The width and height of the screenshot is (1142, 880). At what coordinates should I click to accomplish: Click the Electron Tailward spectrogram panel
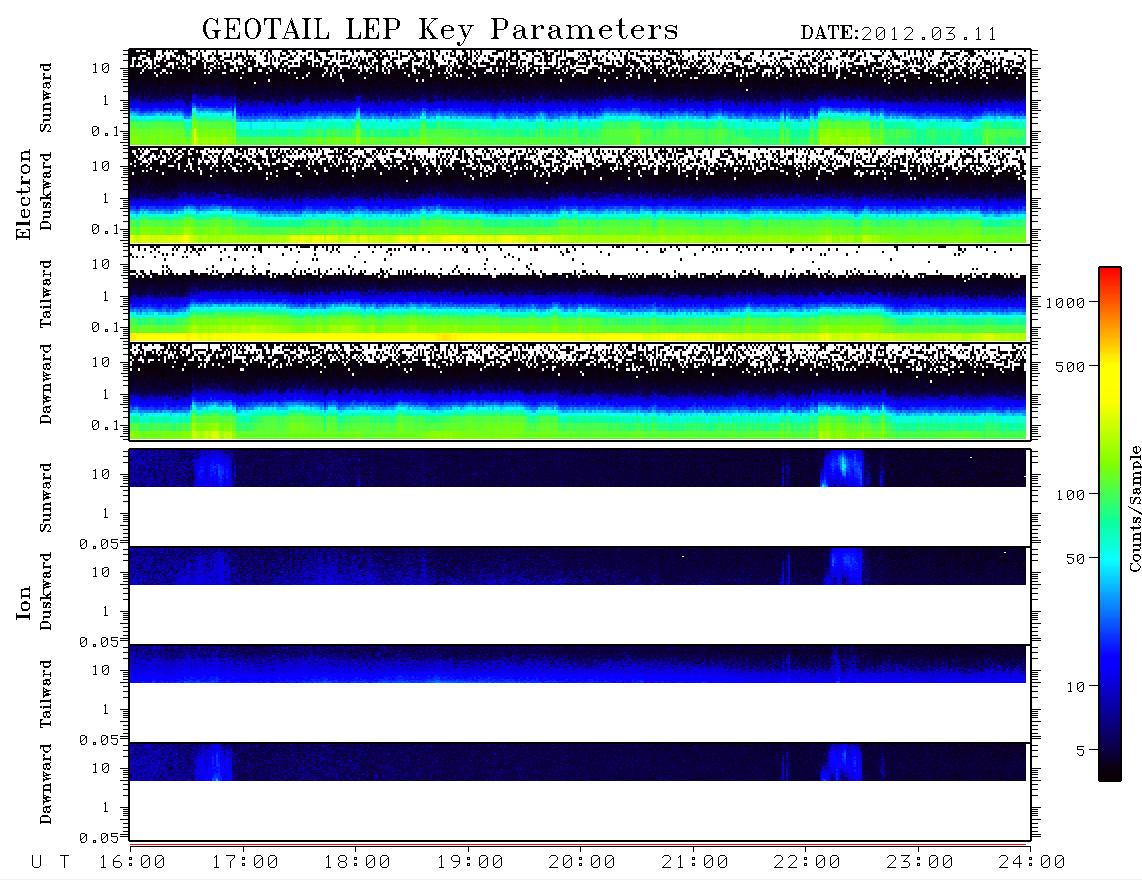[578, 293]
